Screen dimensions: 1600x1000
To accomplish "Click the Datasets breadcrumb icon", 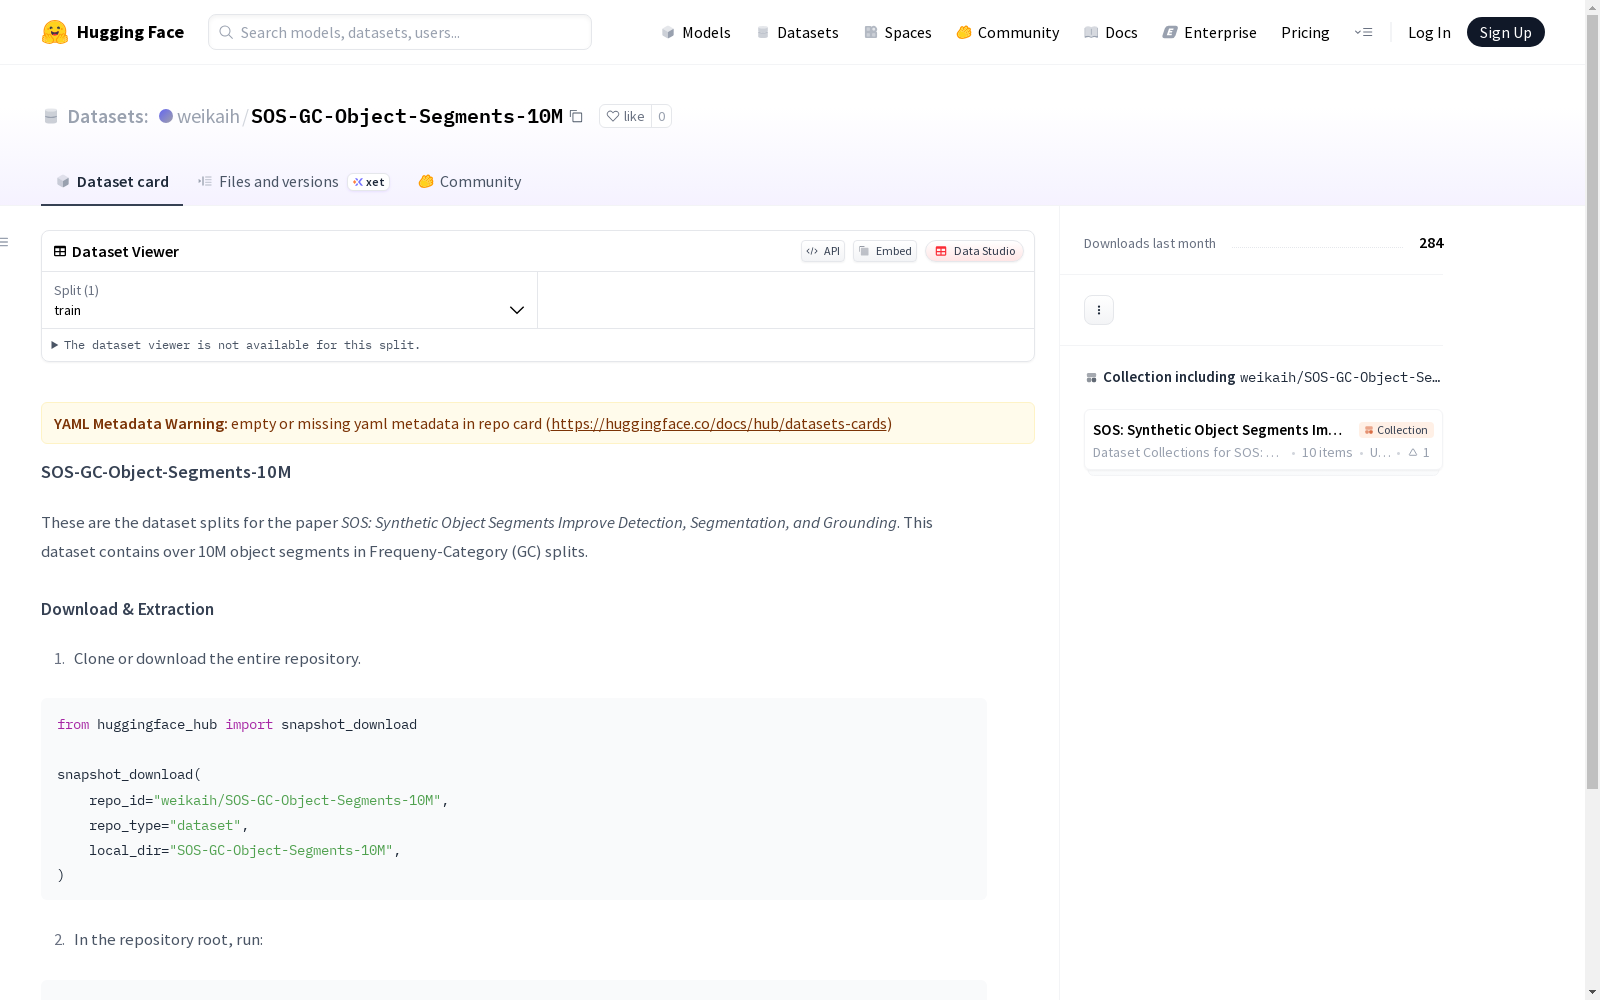I will coord(51,116).
